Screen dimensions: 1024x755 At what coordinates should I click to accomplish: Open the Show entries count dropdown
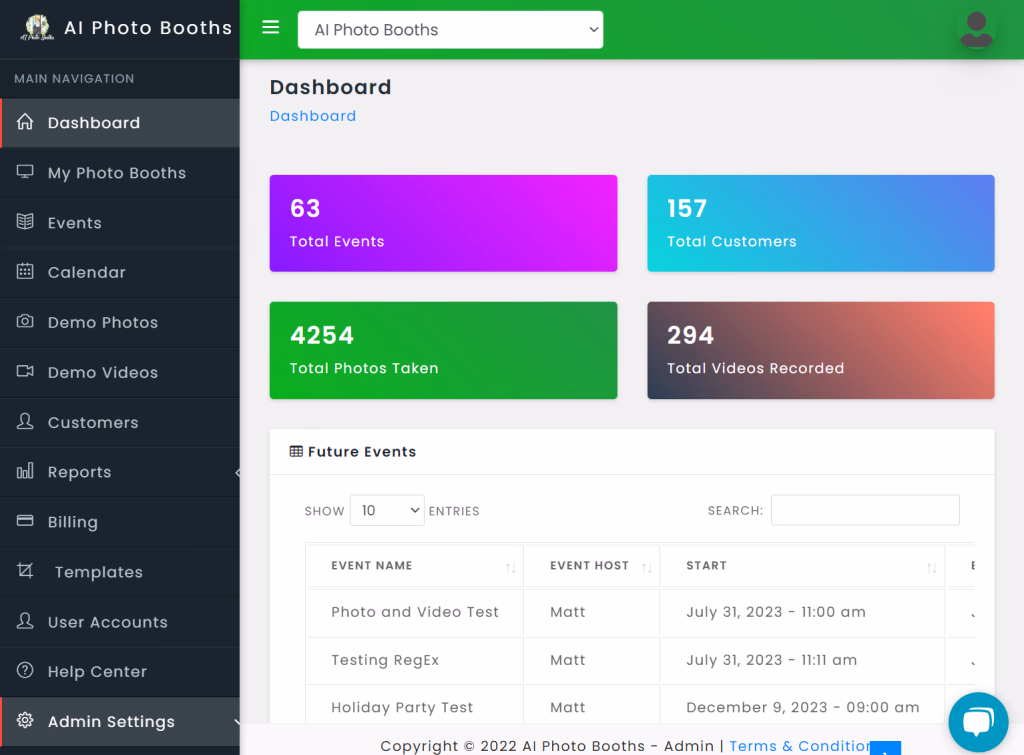point(387,510)
